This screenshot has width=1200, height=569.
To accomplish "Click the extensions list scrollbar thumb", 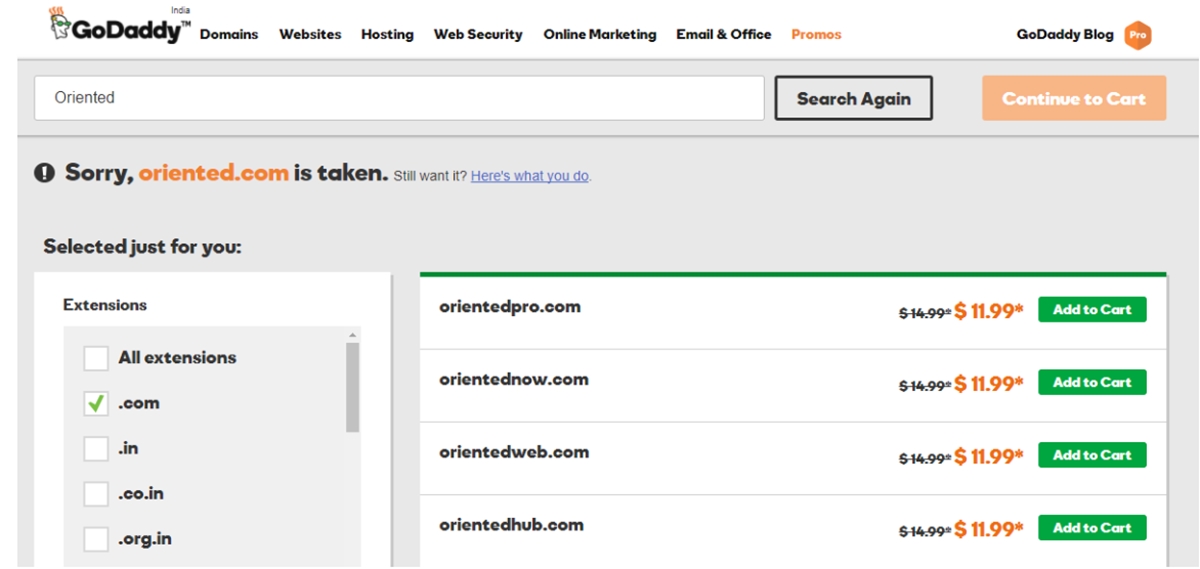I will point(352,388).
